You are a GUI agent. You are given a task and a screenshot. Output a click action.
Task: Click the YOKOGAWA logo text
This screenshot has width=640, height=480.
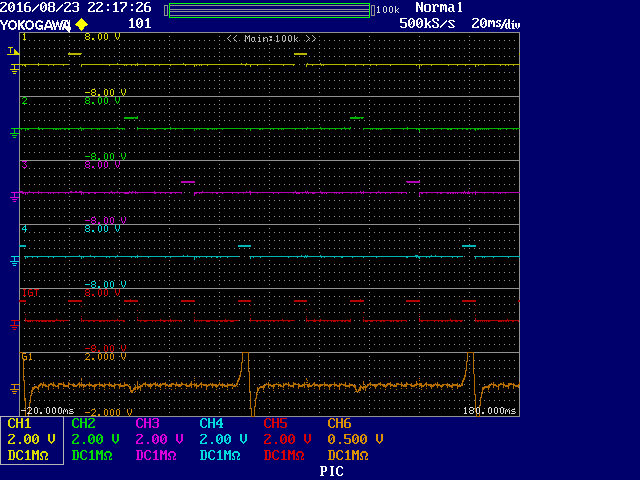pos(36,25)
